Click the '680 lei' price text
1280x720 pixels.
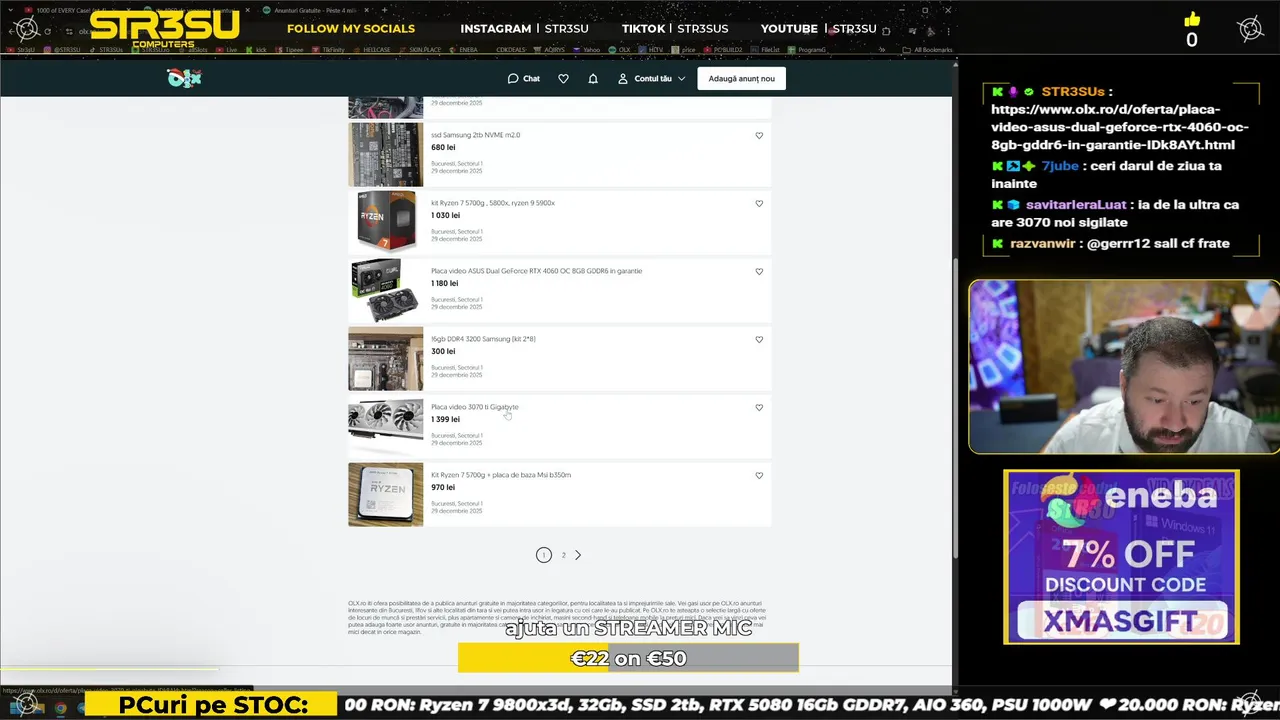click(443, 147)
